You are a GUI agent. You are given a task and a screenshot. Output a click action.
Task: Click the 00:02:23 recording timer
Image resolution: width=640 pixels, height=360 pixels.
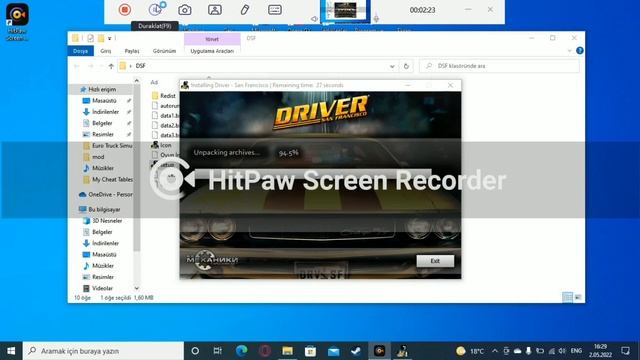(422, 10)
